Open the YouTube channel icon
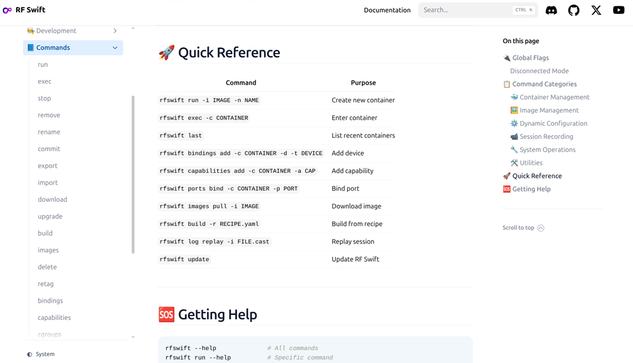Viewport: 633px width, 363px height. coord(618,10)
